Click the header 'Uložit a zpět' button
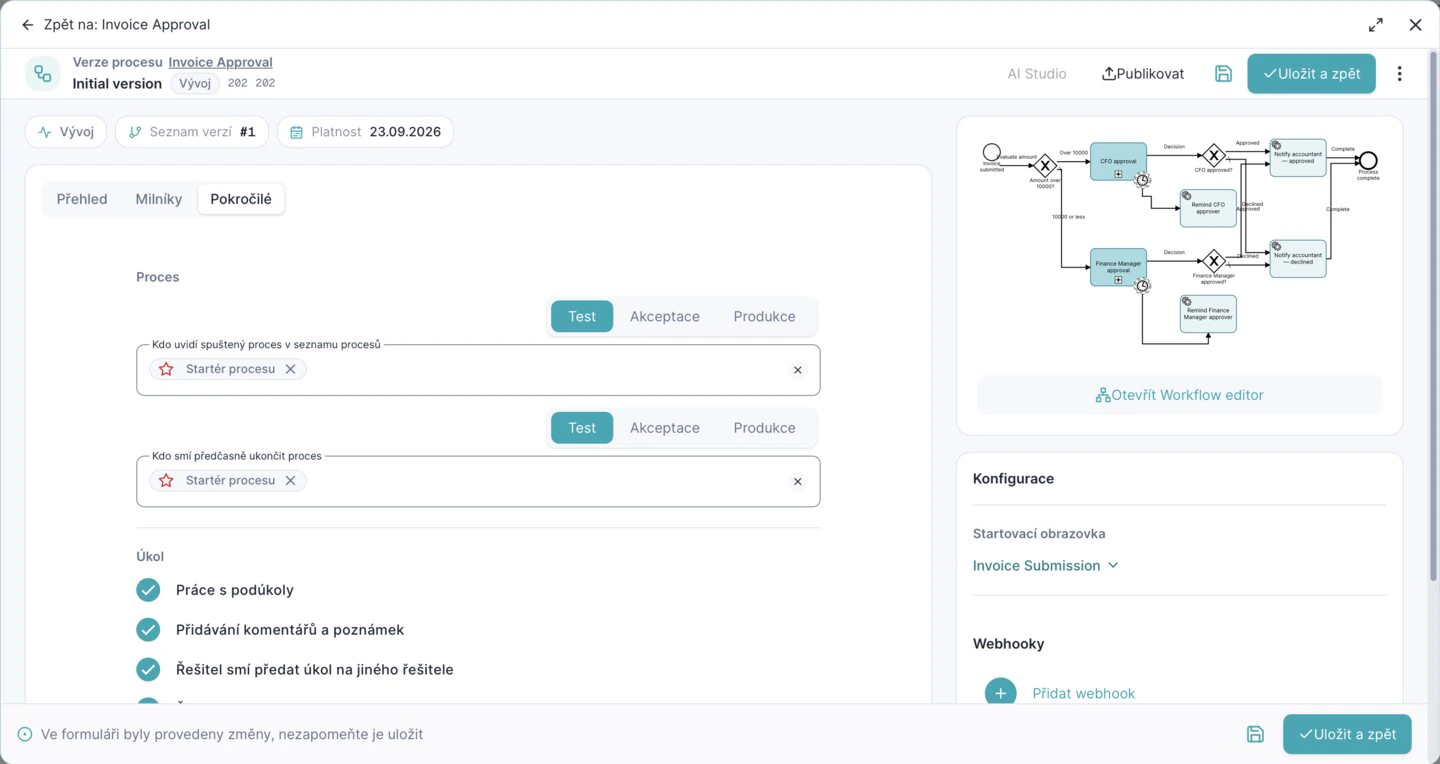The height and width of the screenshot is (764, 1440). pyautogui.click(x=1311, y=74)
